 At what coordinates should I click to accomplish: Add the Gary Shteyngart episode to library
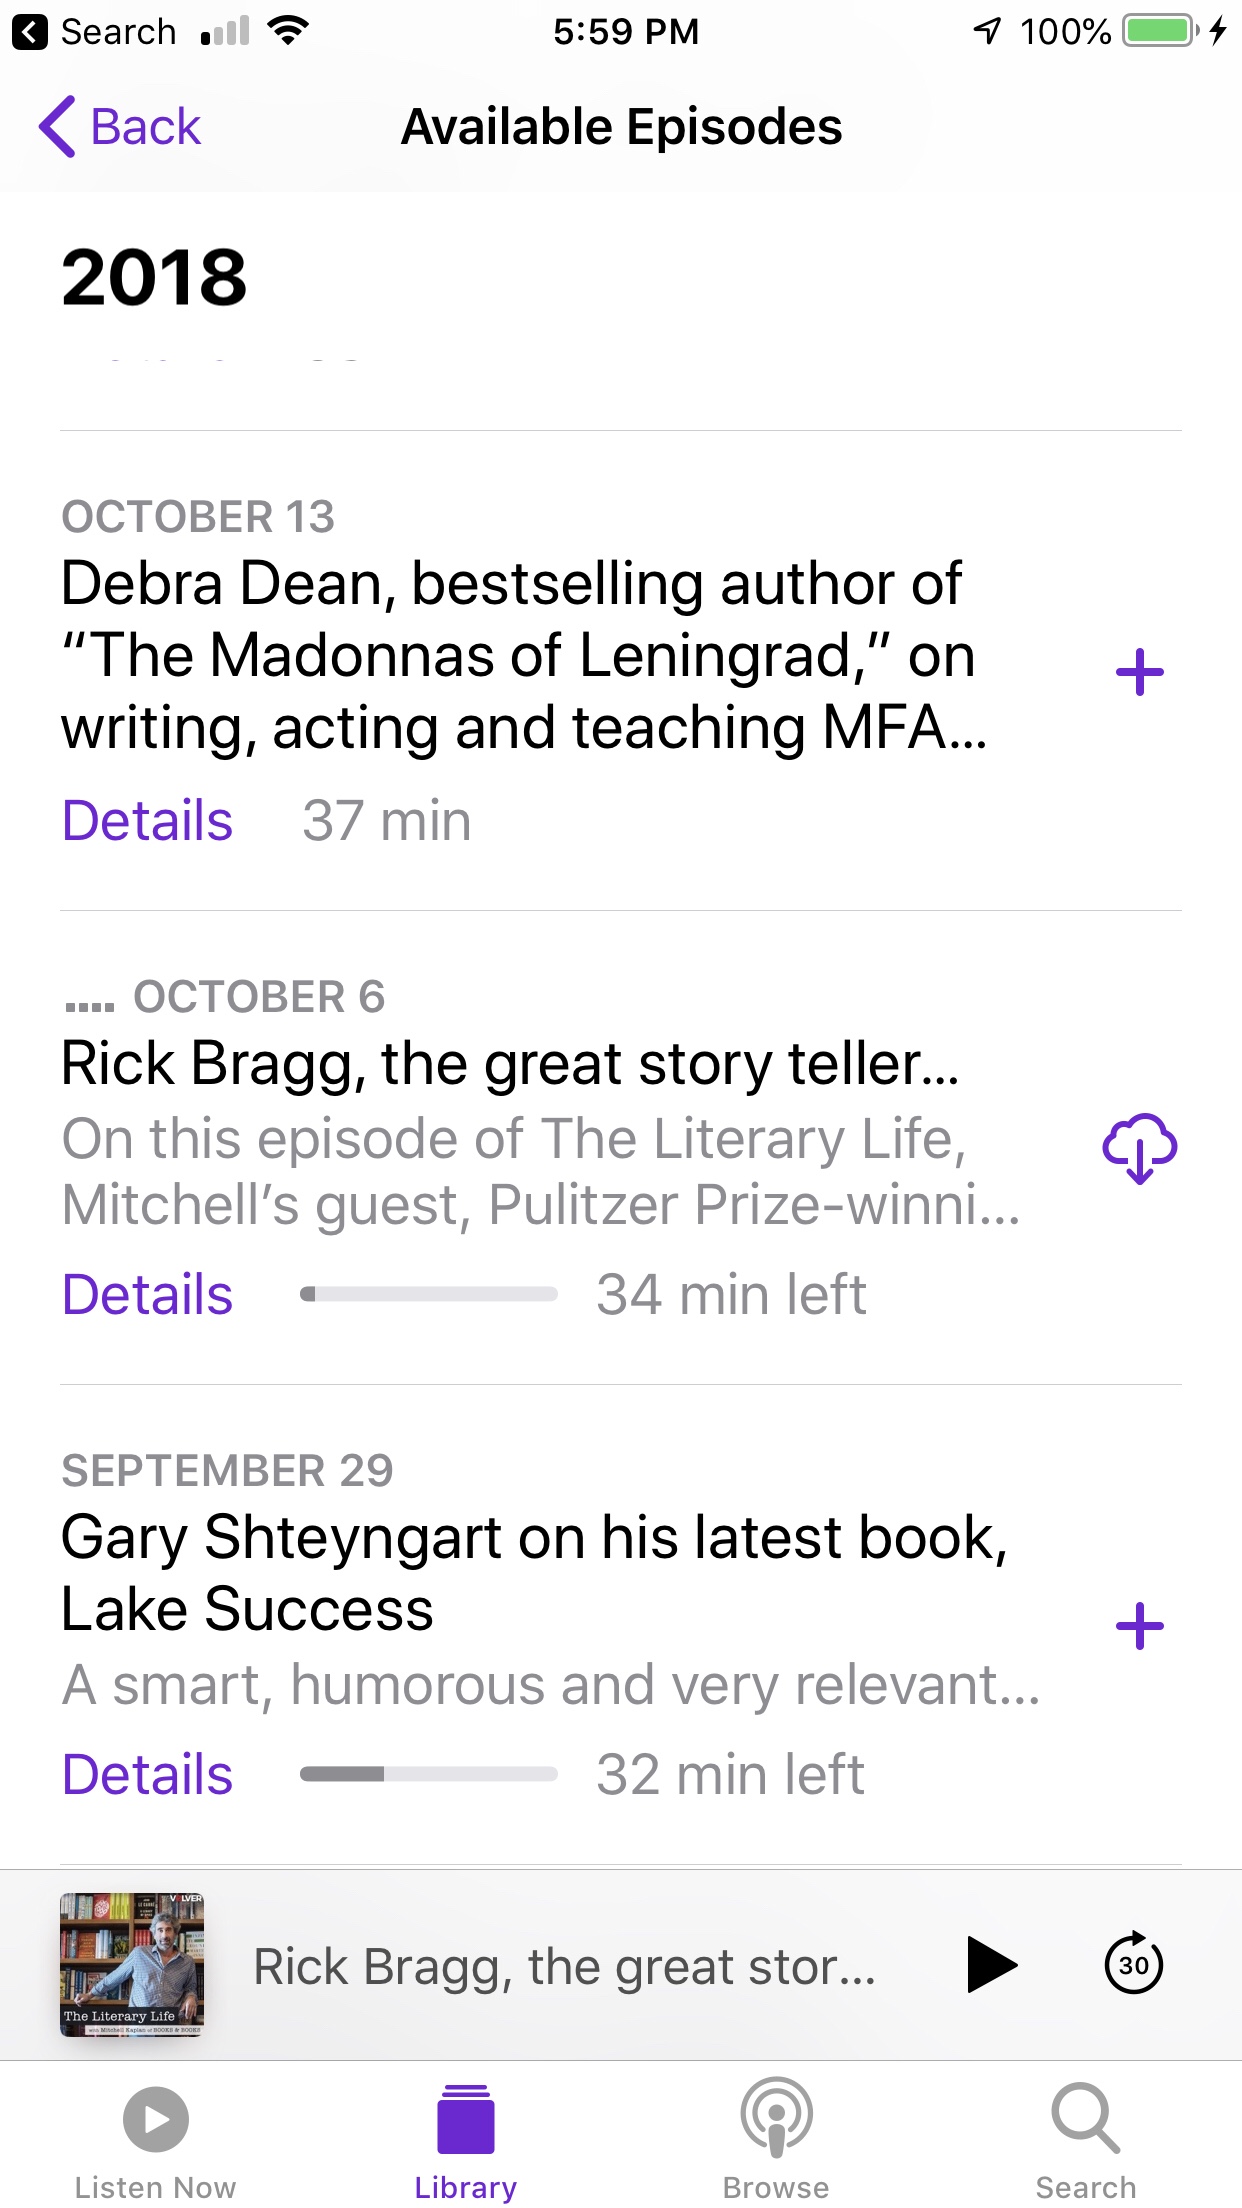tap(1139, 1626)
